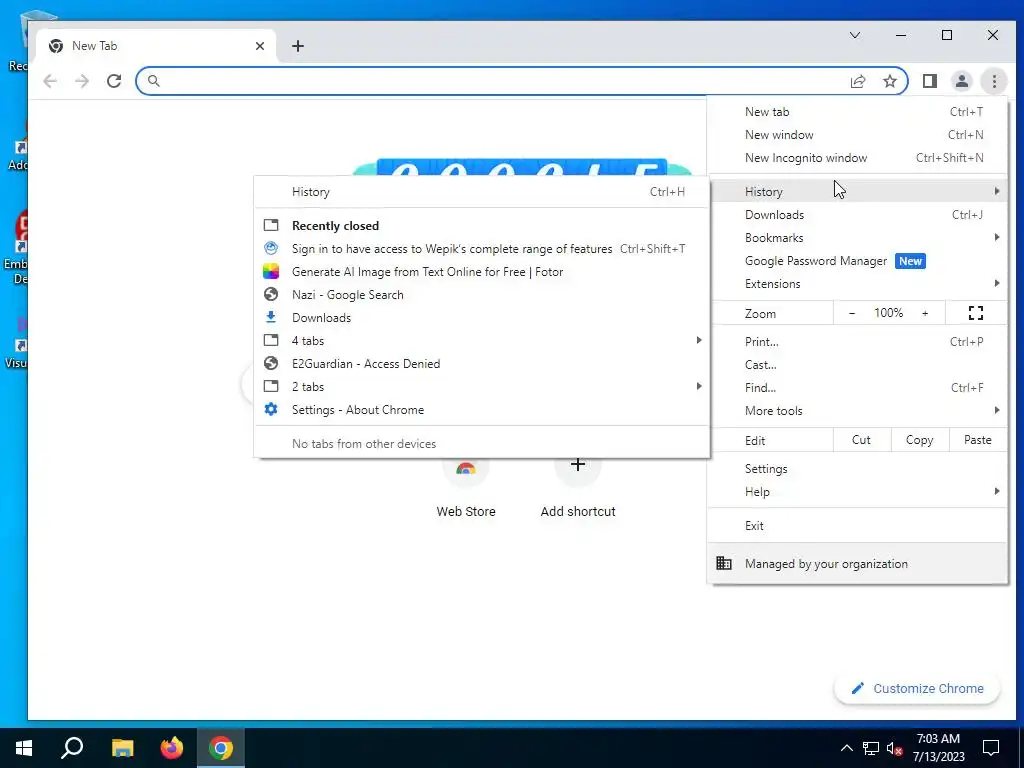The height and width of the screenshot is (768, 1024).
Task: Click the network tray icon
Action: coord(871,748)
